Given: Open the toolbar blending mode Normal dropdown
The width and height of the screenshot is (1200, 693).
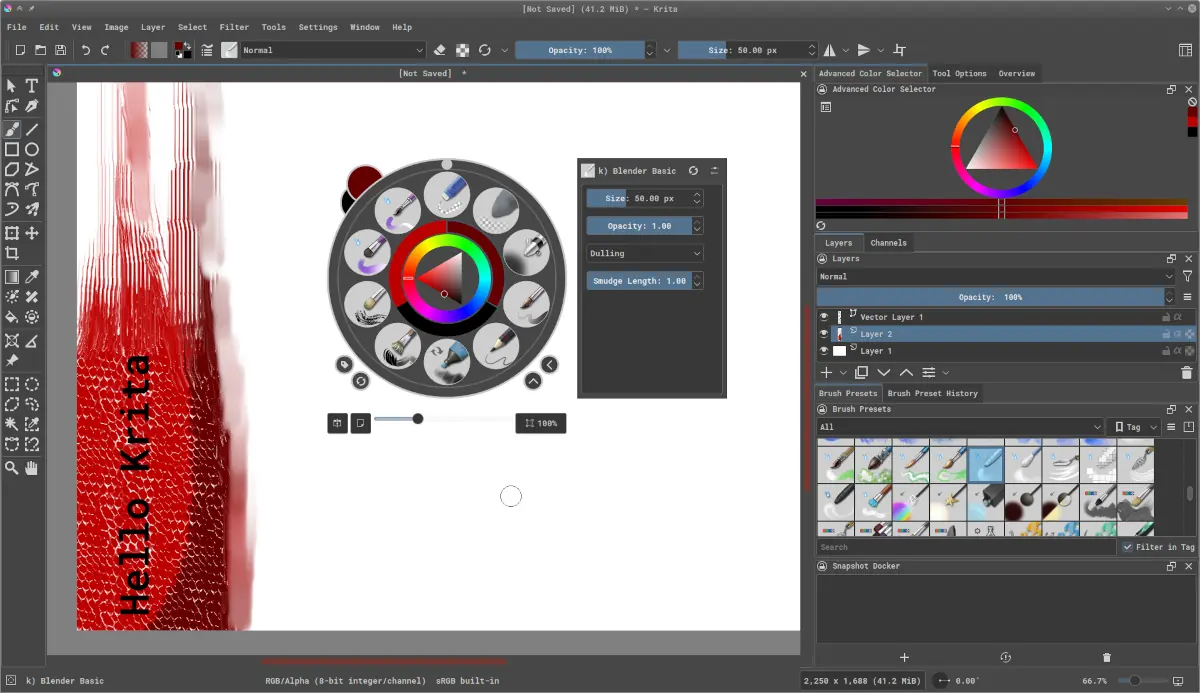Looking at the screenshot, I should (x=333, y=50).
